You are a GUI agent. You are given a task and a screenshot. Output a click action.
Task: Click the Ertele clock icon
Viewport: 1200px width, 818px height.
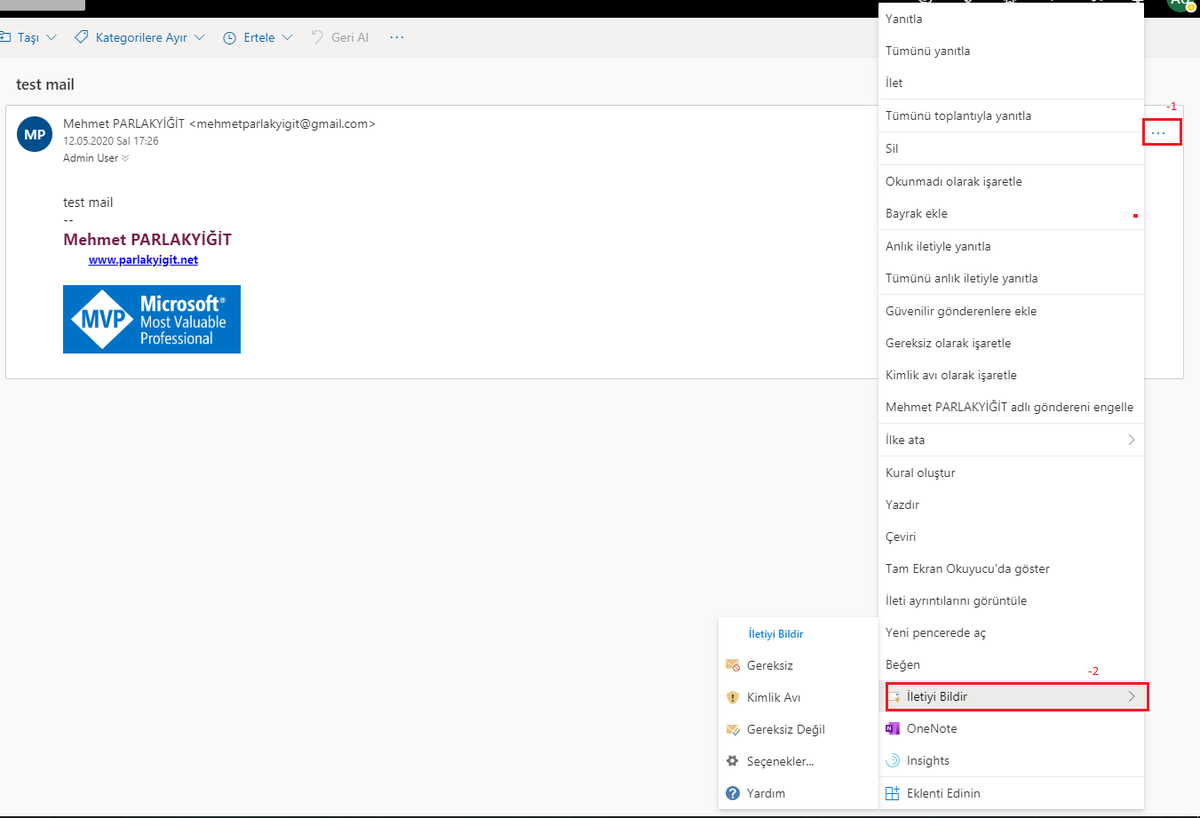[x=229, y=38]
